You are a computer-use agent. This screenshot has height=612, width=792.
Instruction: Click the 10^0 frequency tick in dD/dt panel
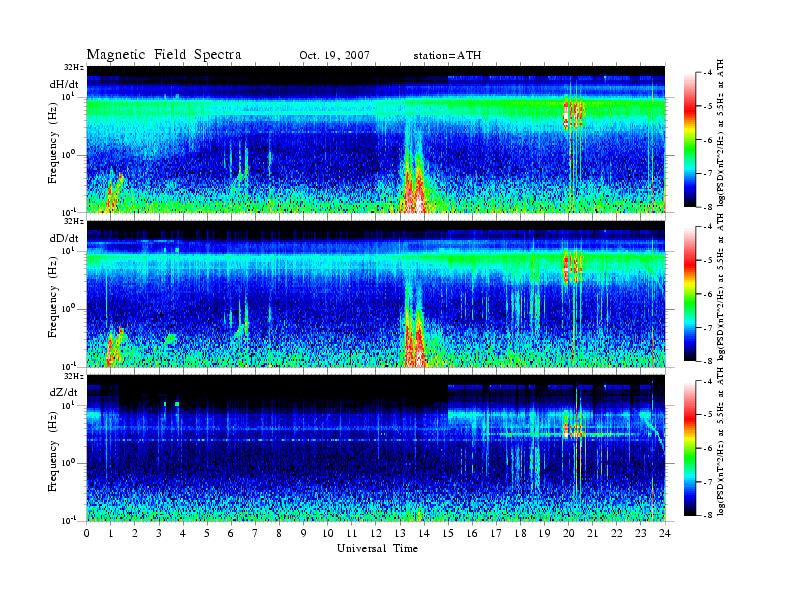[69, 308]
